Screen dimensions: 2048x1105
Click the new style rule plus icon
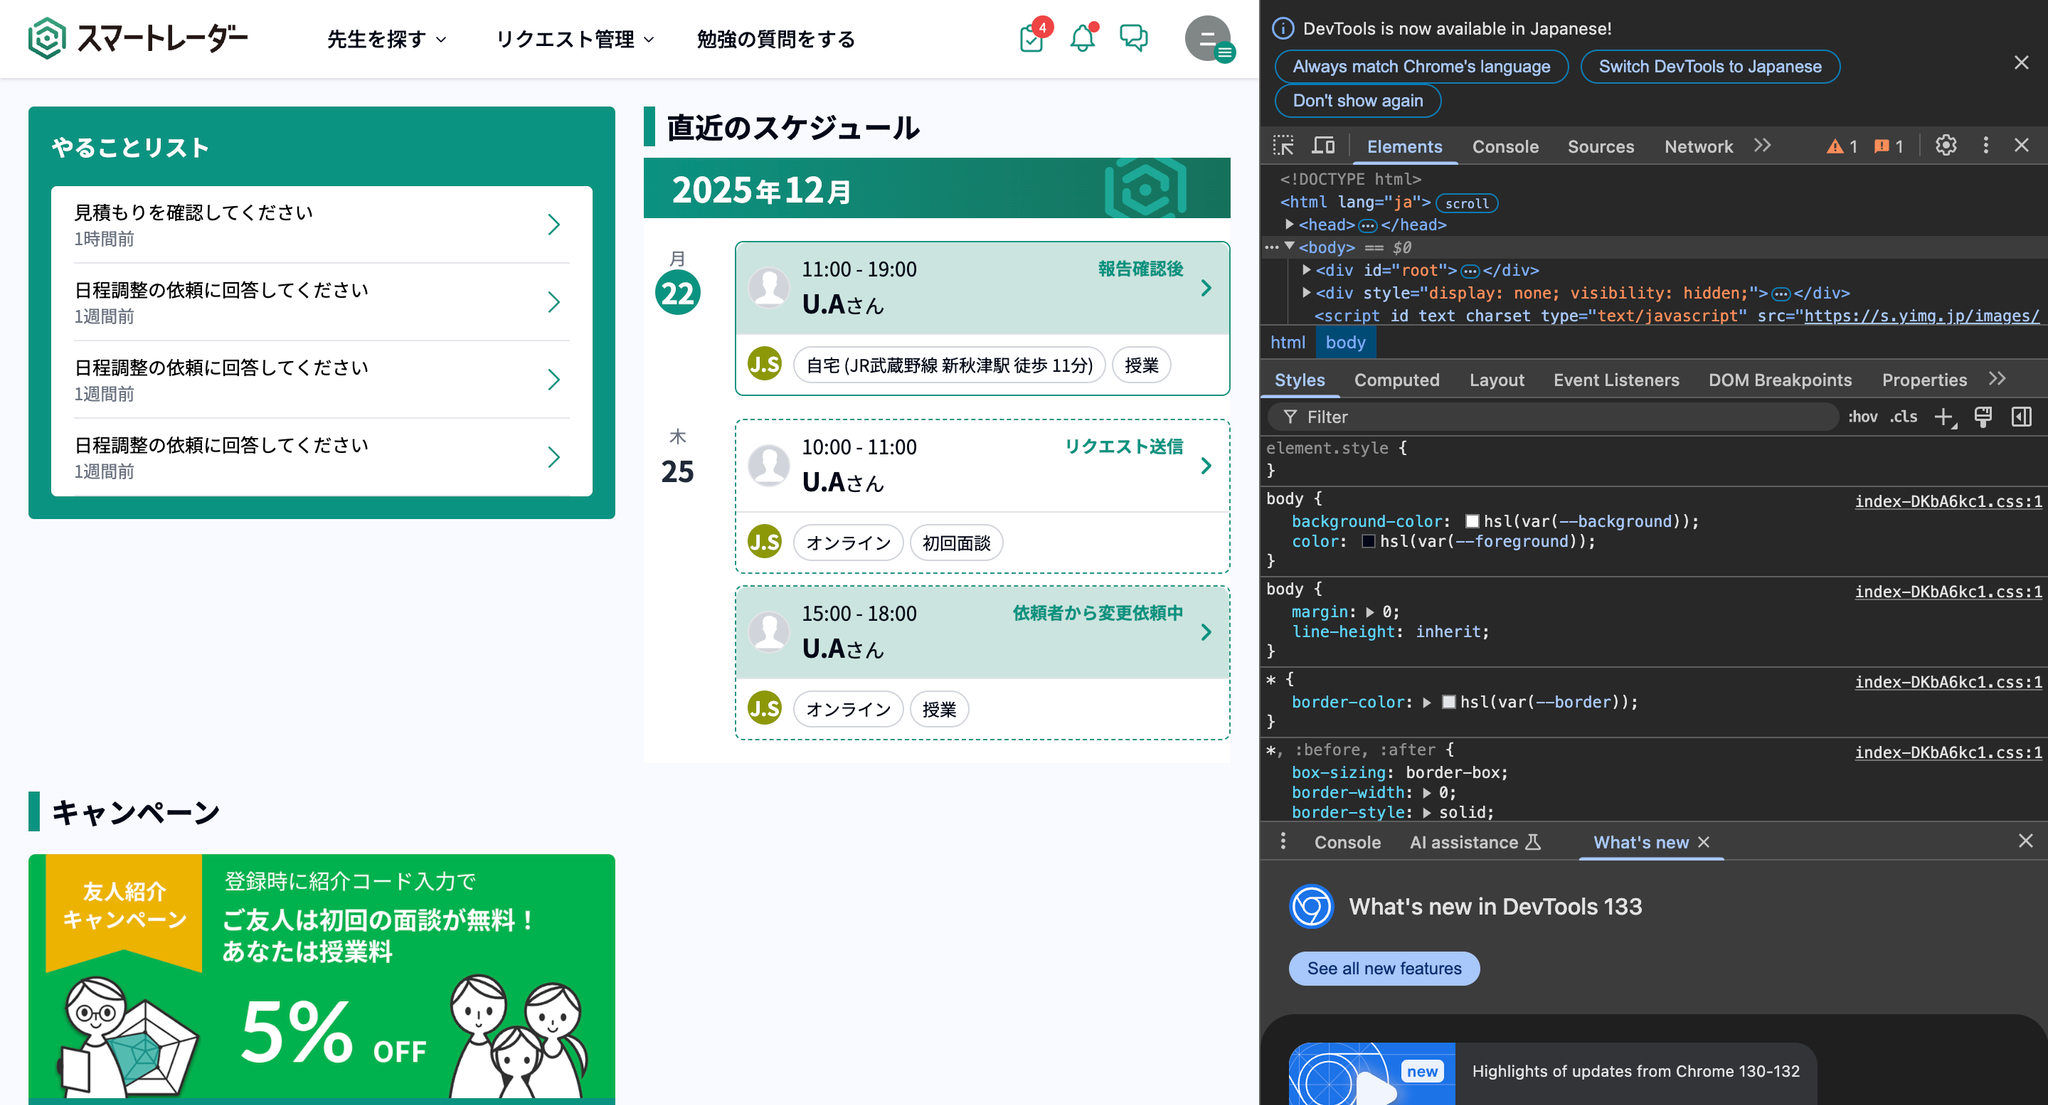[x=1943, y=417]
